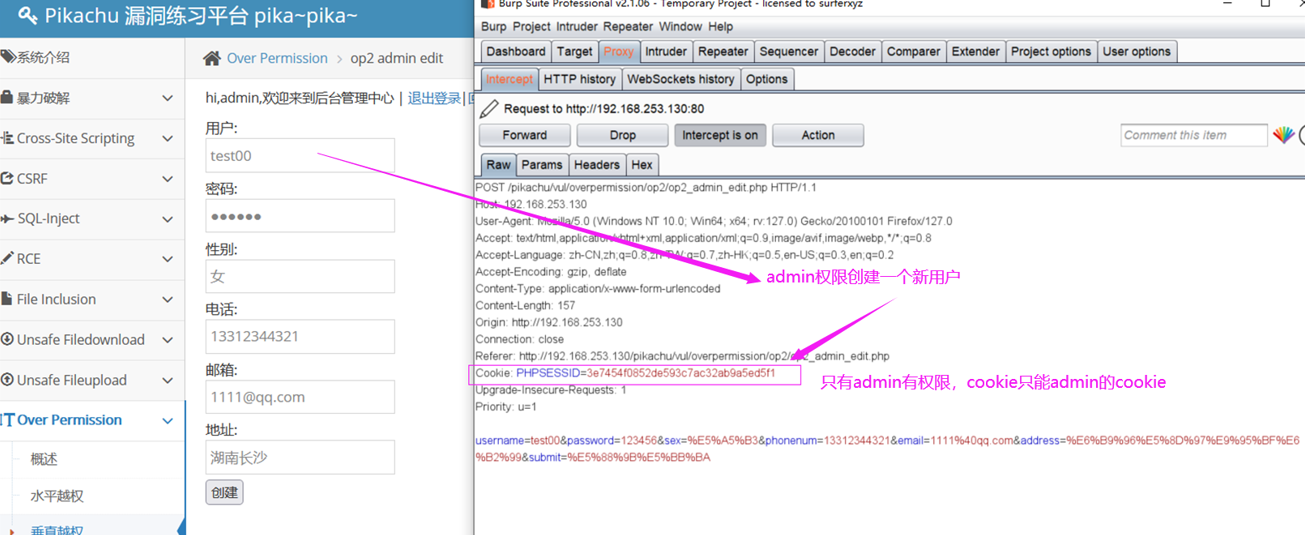Expand the RCE chevron
The image size is (1305, 535).
(167, 258)
